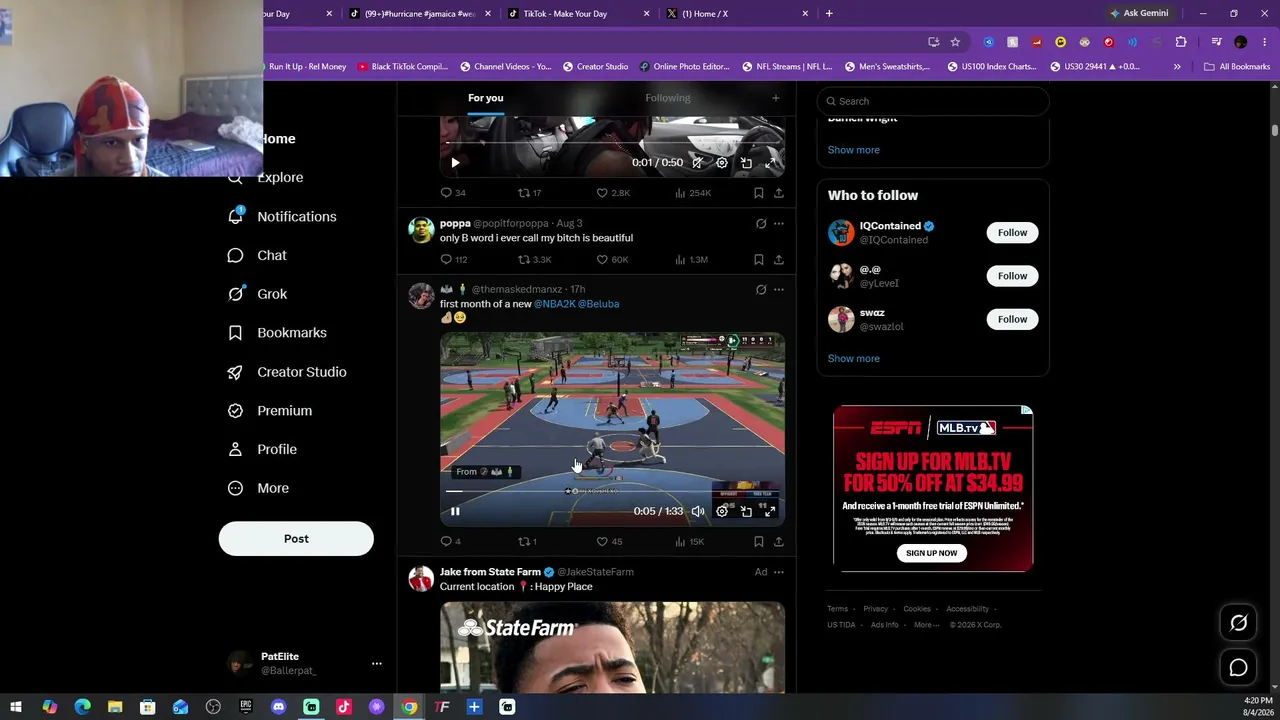Reply to the NBA 2K post with 4 replies

[x=450, y=542]
